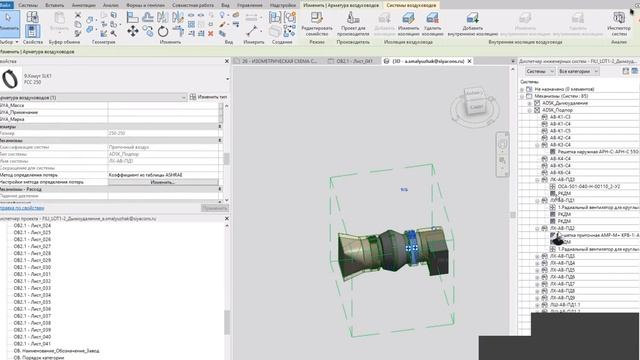Image resolution: width=640 pixels, height=360 pixels.
Task: Collapse the ADSK_Подпор tree node
Action: [530, 110]
